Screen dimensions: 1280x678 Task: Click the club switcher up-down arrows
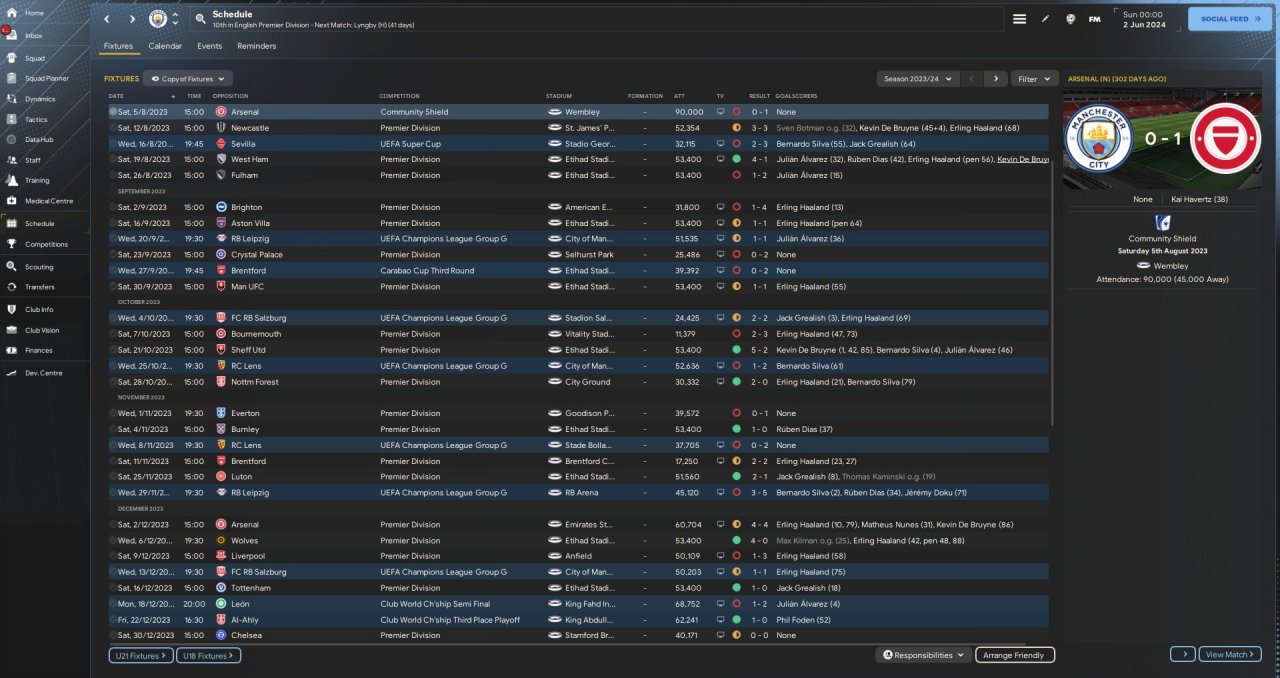176,19
